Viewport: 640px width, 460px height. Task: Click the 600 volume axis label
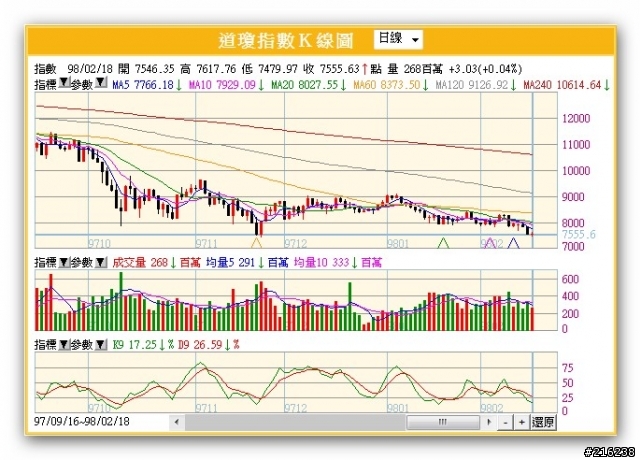click(570, 279)
